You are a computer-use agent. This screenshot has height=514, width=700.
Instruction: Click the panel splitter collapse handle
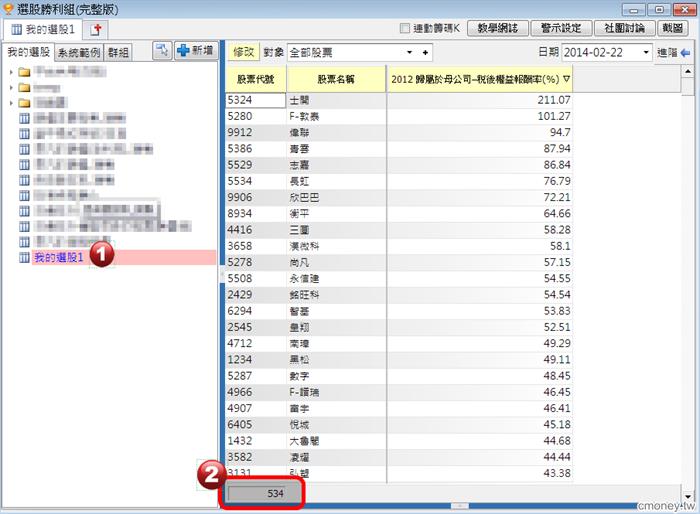pyautogui.click(x=222, y=275)
